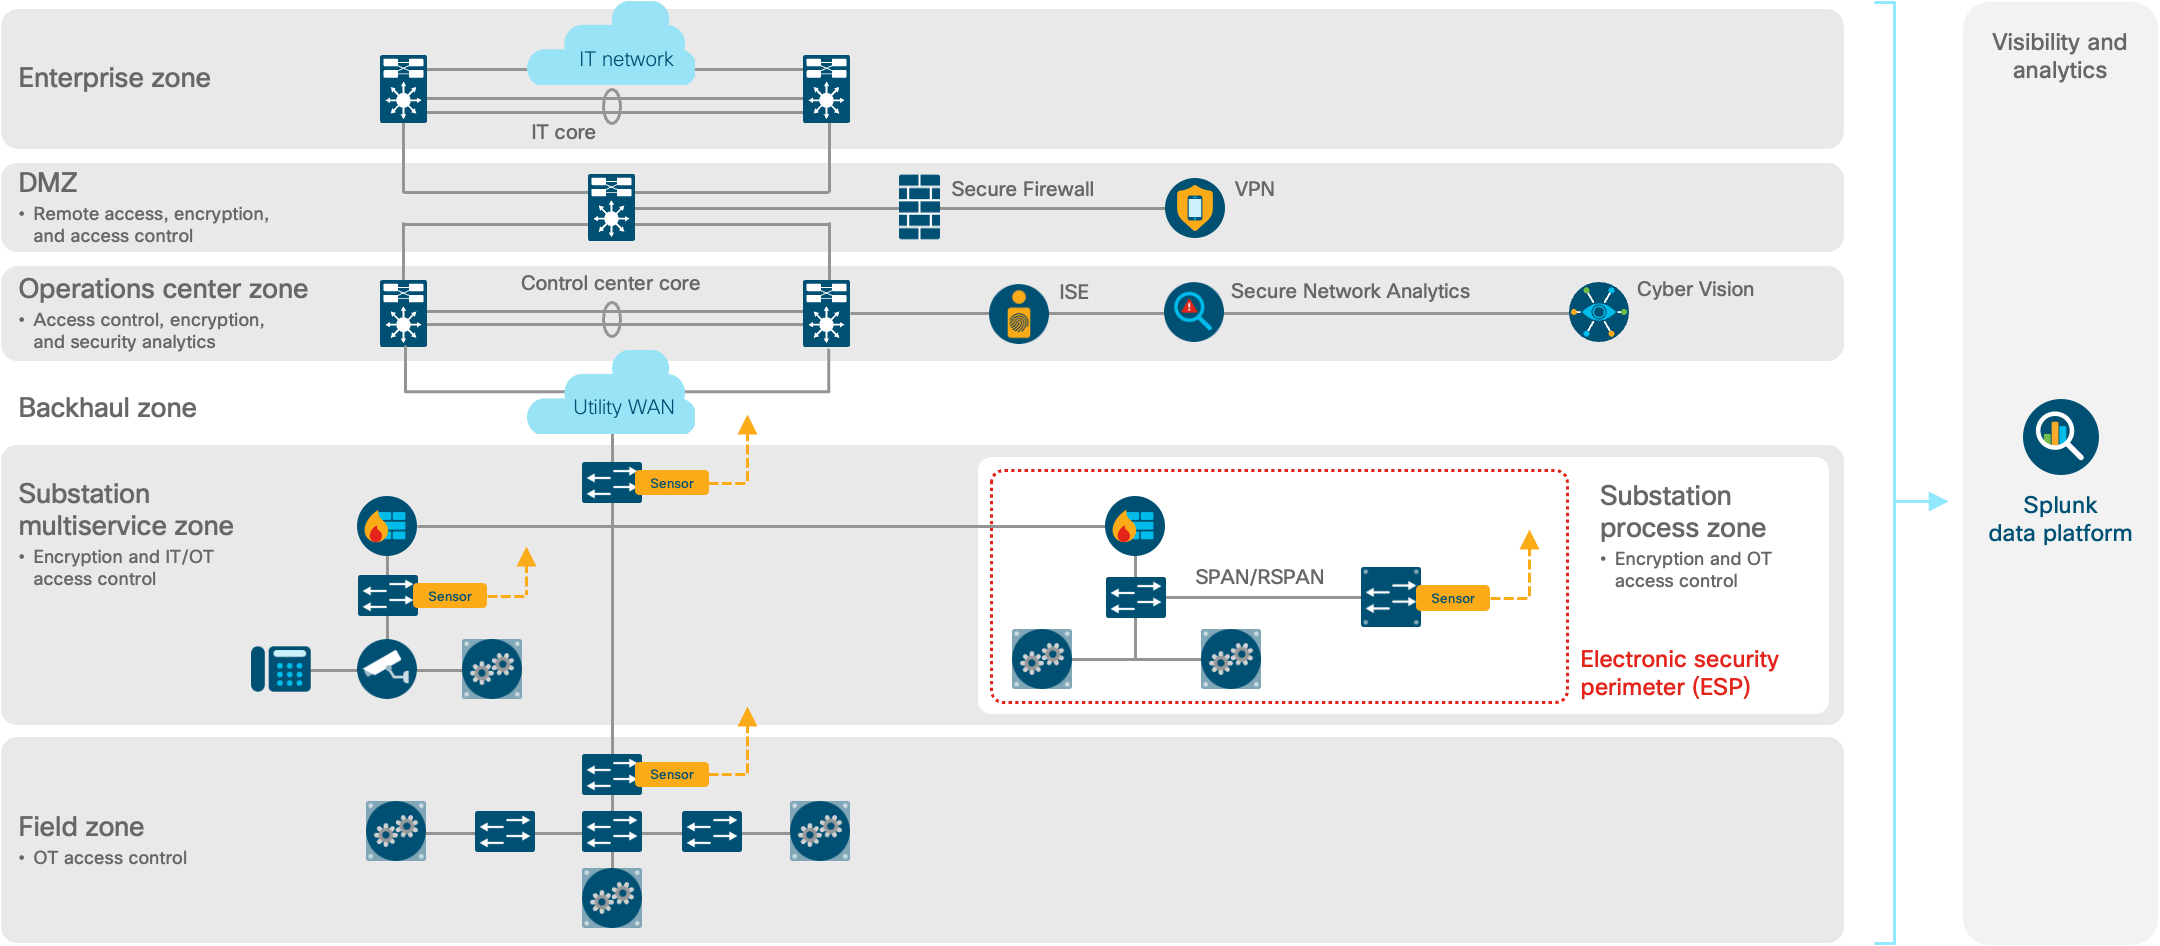Viewport: 2160px width, 946px height.
Task: Open the Secure Network Analytics icon
Action: pos(1194,312)
